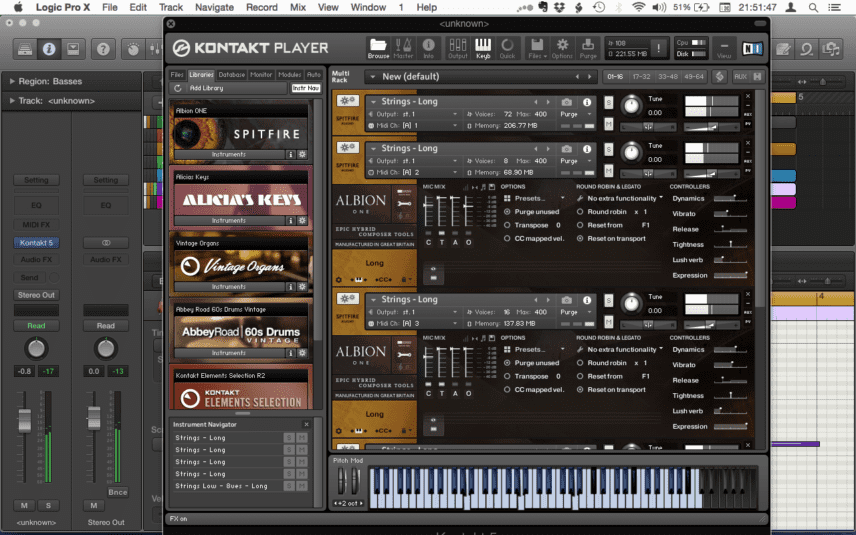Open the Output mixer section
The image size is (856, 535).
(x=457, y=48)
